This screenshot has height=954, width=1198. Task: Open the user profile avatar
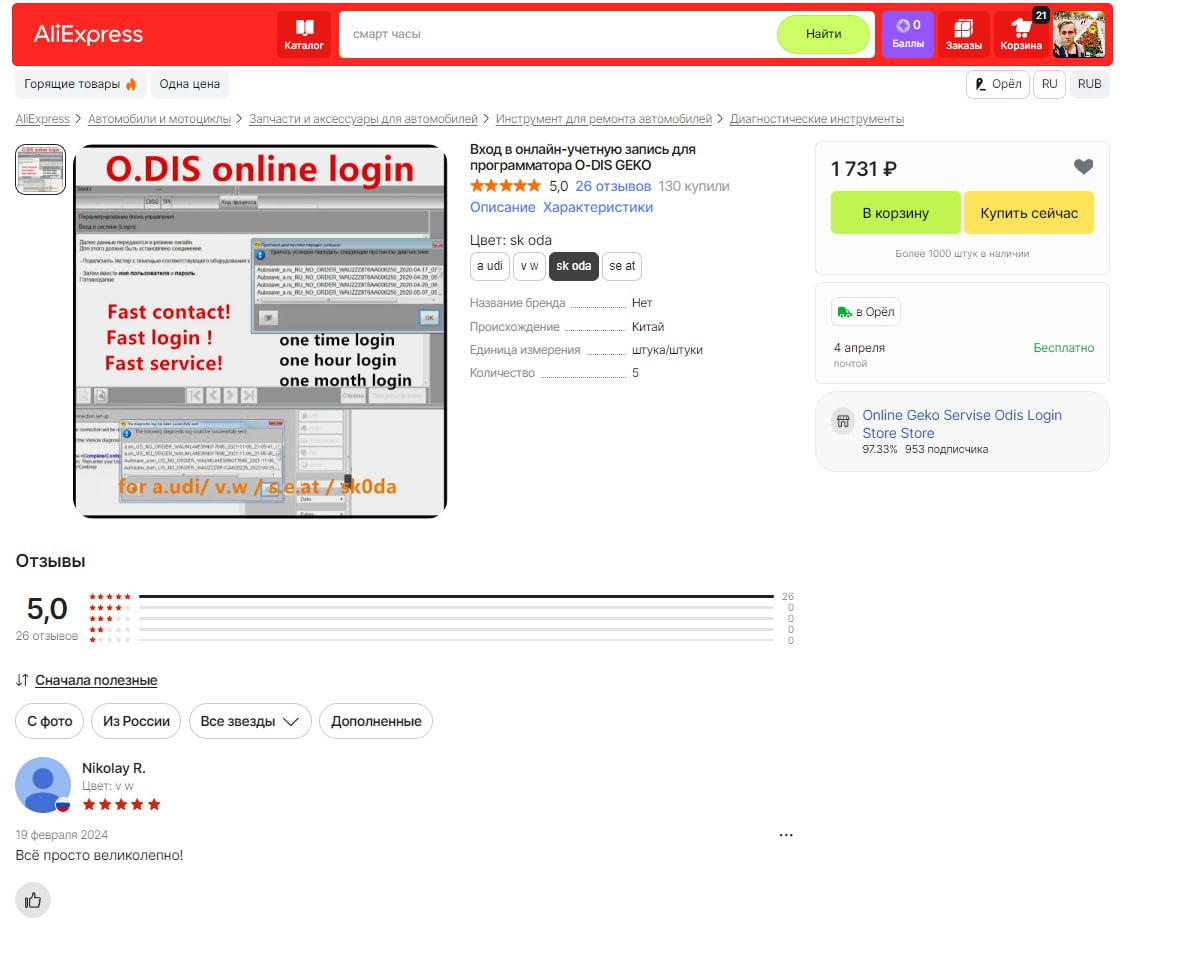click(1078, 34)
